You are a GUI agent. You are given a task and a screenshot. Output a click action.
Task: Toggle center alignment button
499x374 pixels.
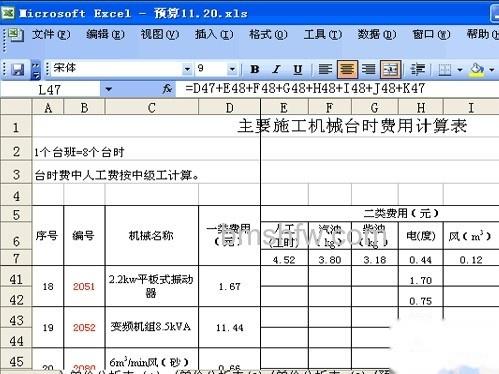click(347, 69)
